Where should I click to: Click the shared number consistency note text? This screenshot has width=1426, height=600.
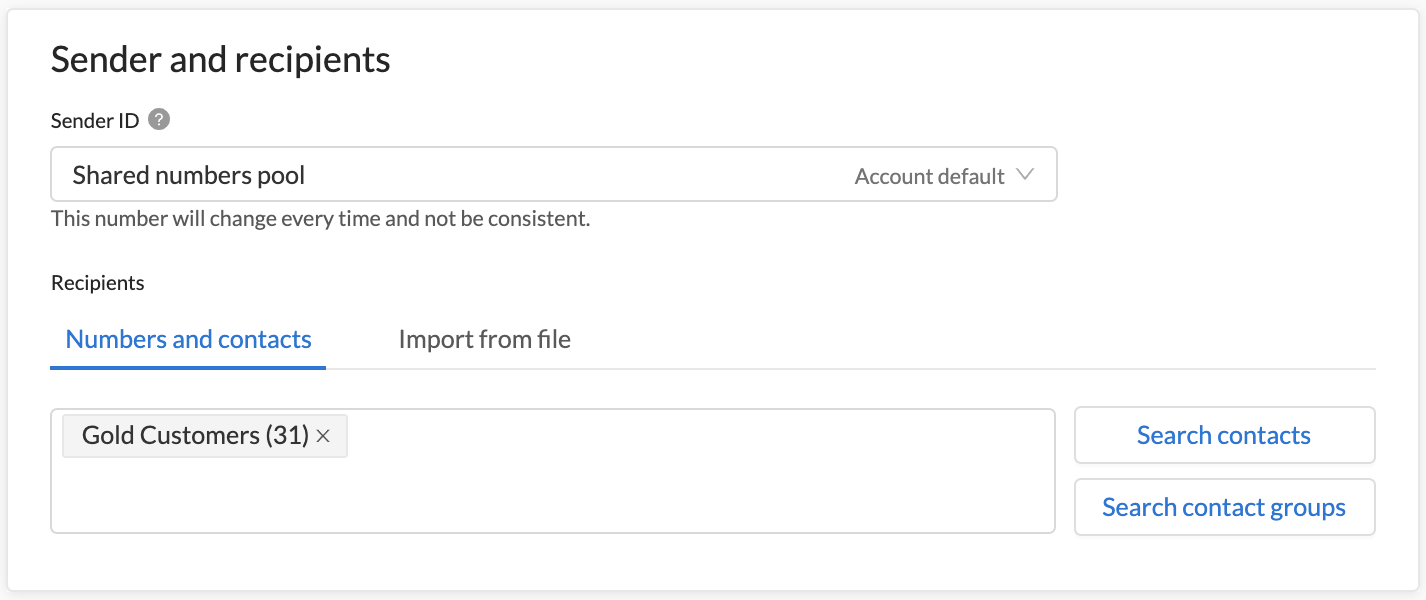321,218
